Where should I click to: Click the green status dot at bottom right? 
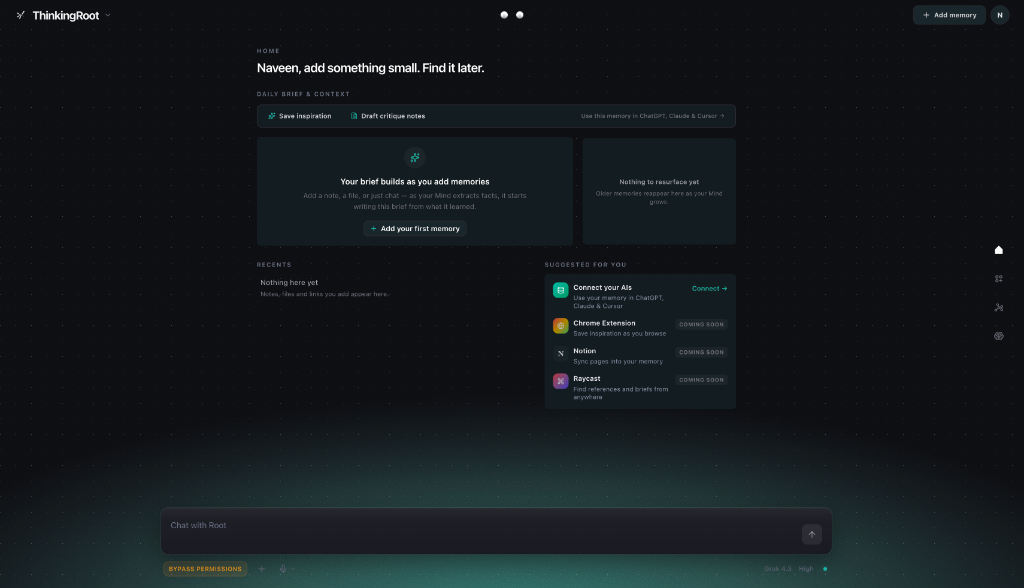[x=825, y=569]
